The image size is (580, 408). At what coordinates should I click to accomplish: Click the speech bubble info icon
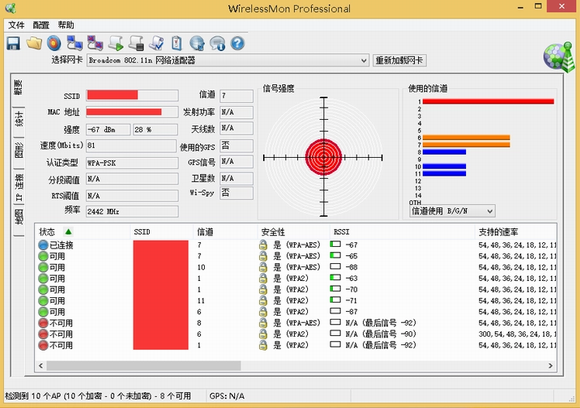[x=217, y=43]
